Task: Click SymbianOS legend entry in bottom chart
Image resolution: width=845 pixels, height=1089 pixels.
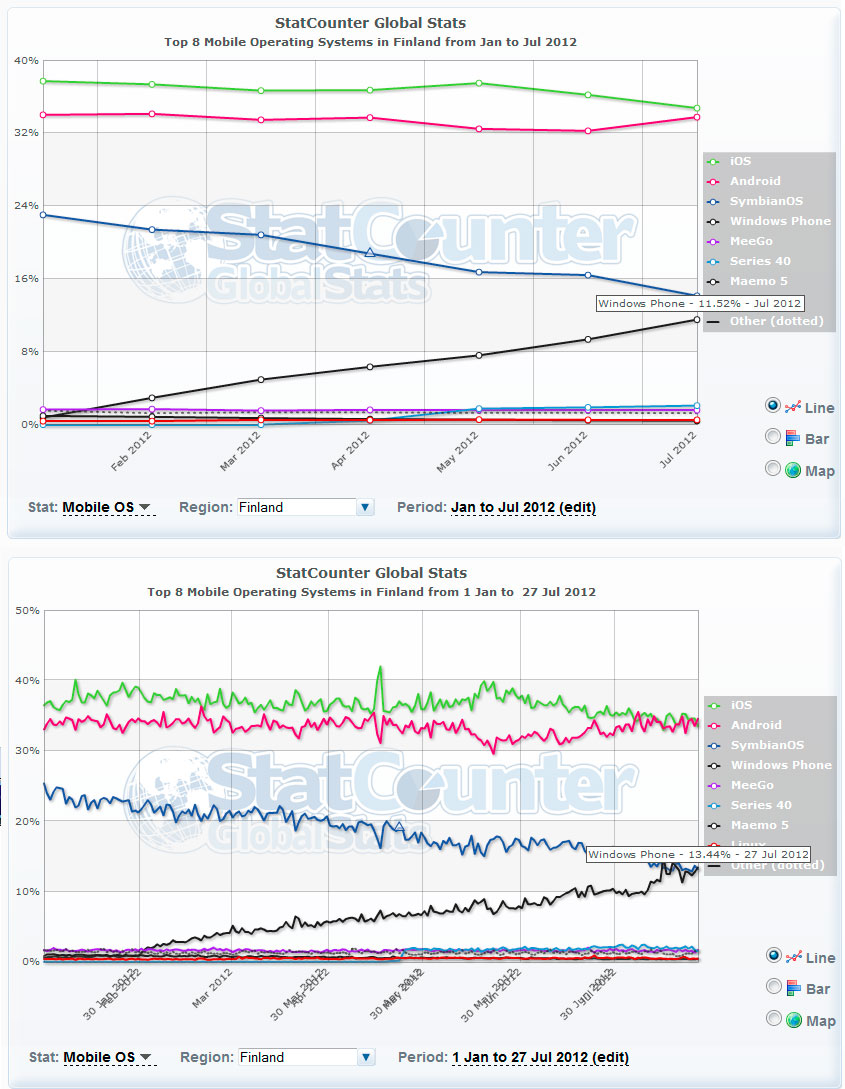Action: click(756, 745)
